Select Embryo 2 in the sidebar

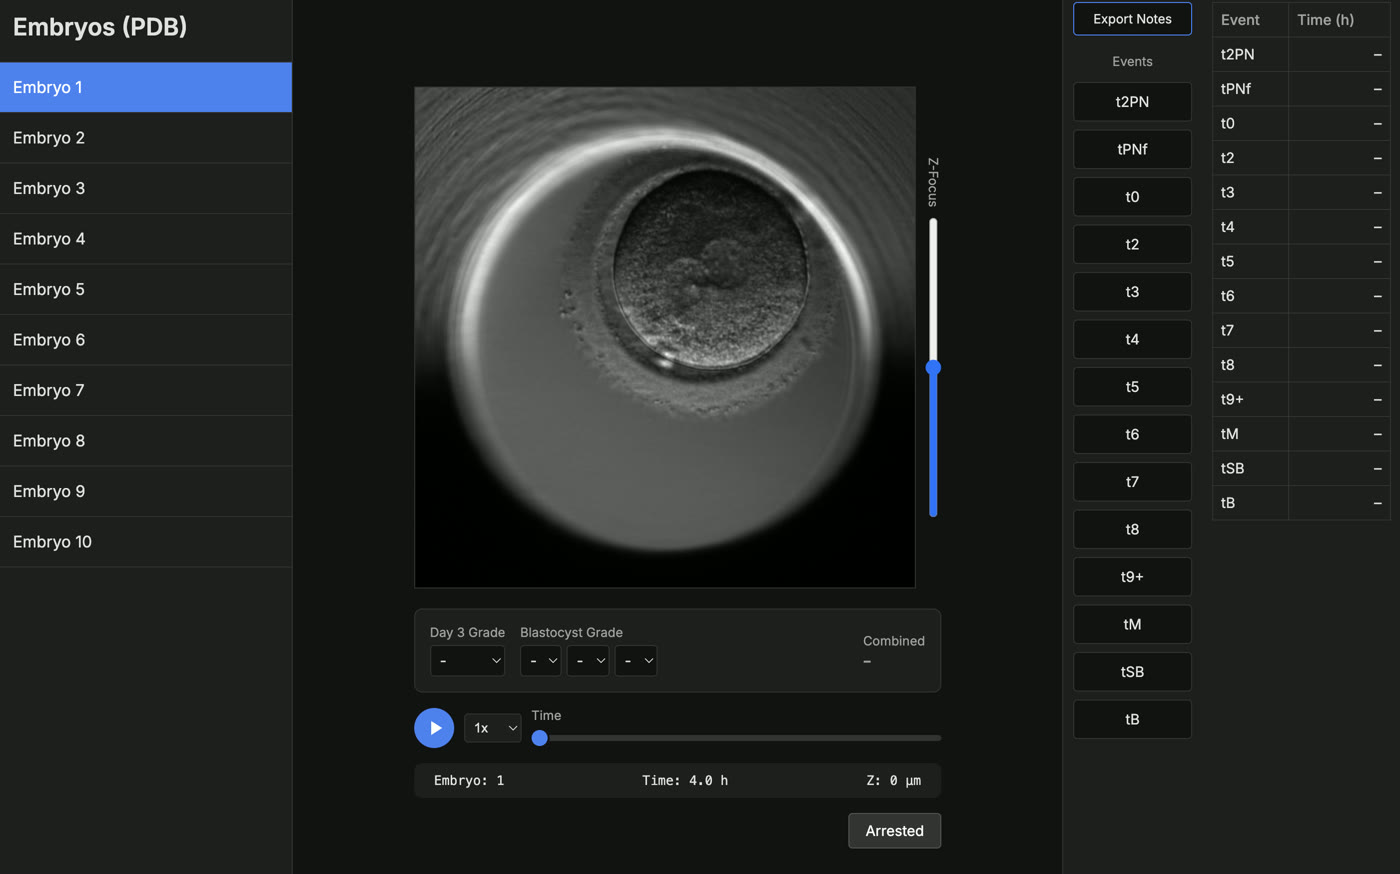point(146,138)
